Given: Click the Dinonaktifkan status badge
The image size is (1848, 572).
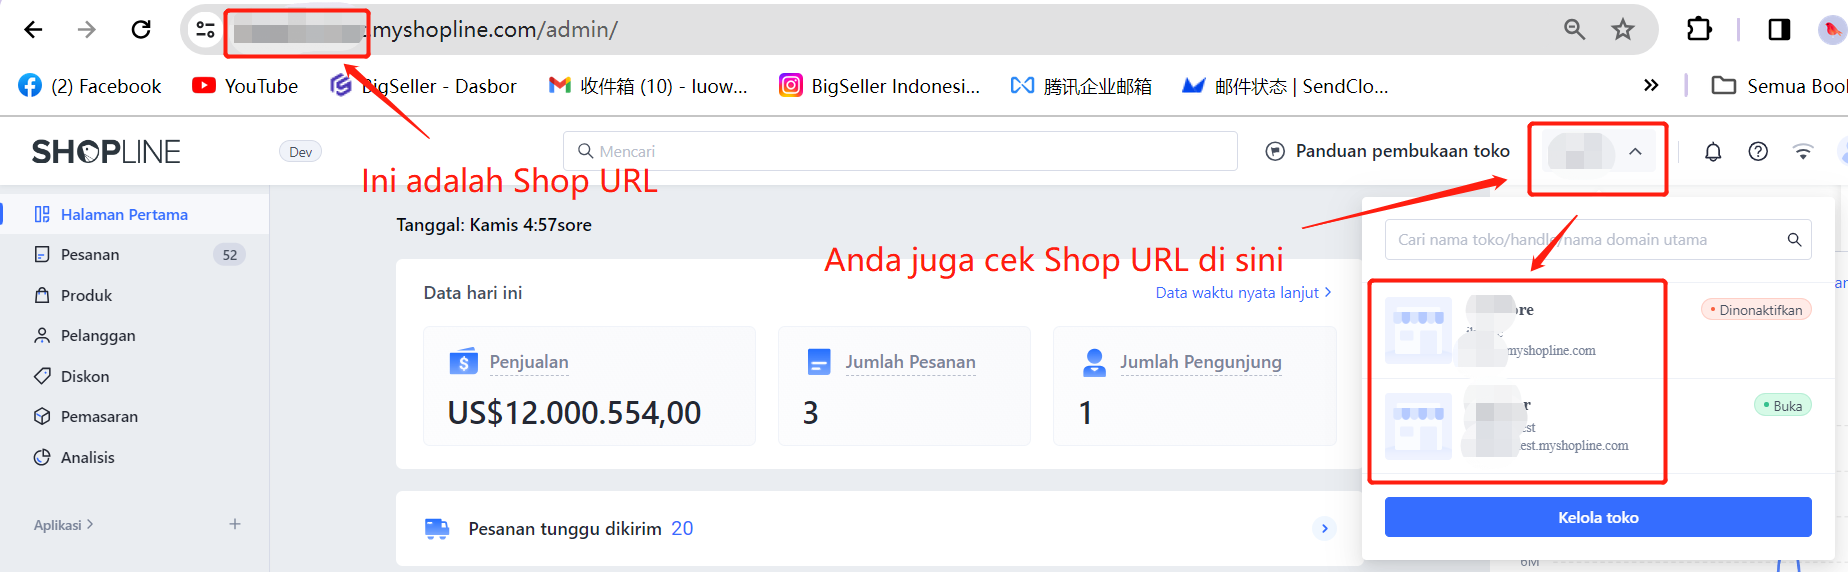Looking at the screenshot, I should (1756, 310).
